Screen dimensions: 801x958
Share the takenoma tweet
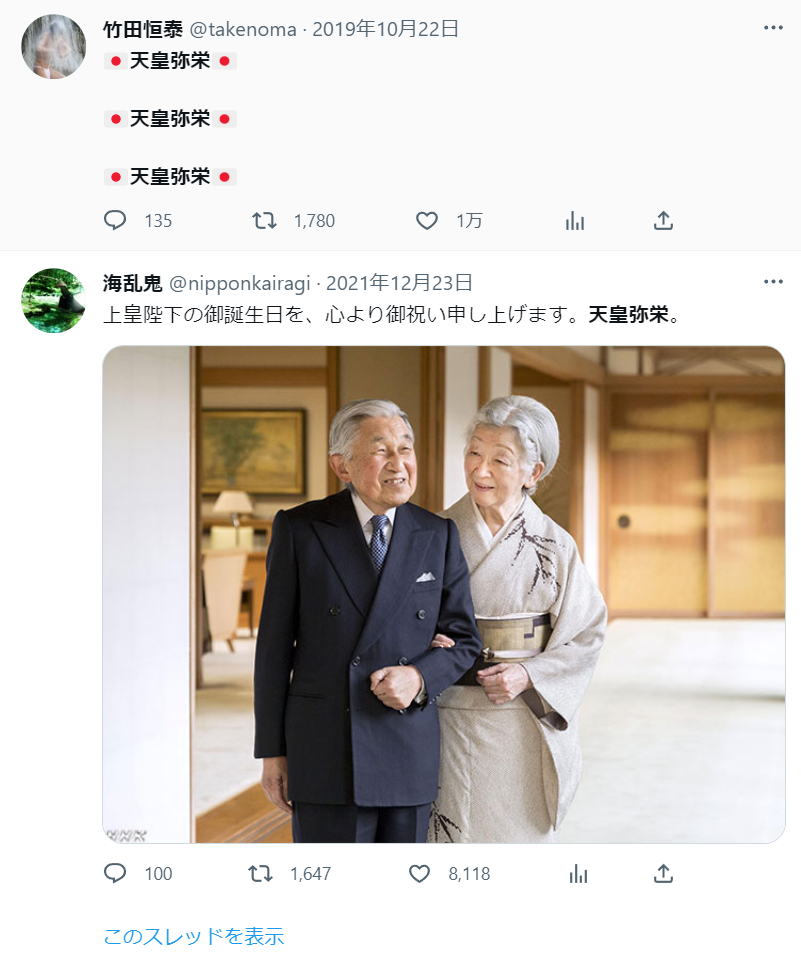663,220
